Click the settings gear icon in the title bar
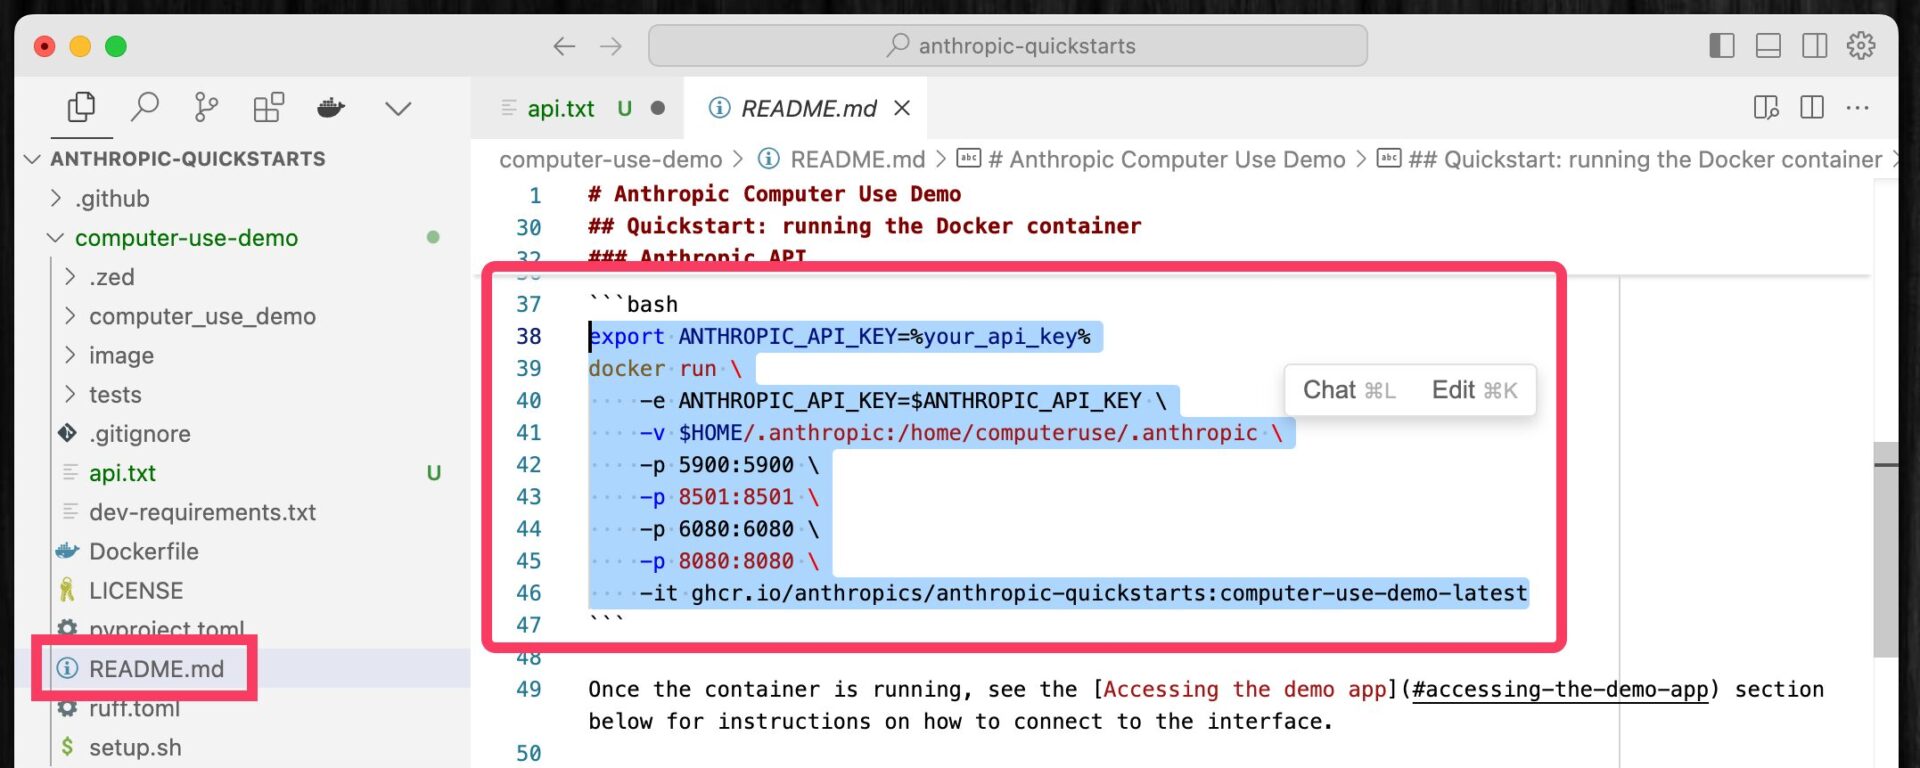 pos(1860,46)
